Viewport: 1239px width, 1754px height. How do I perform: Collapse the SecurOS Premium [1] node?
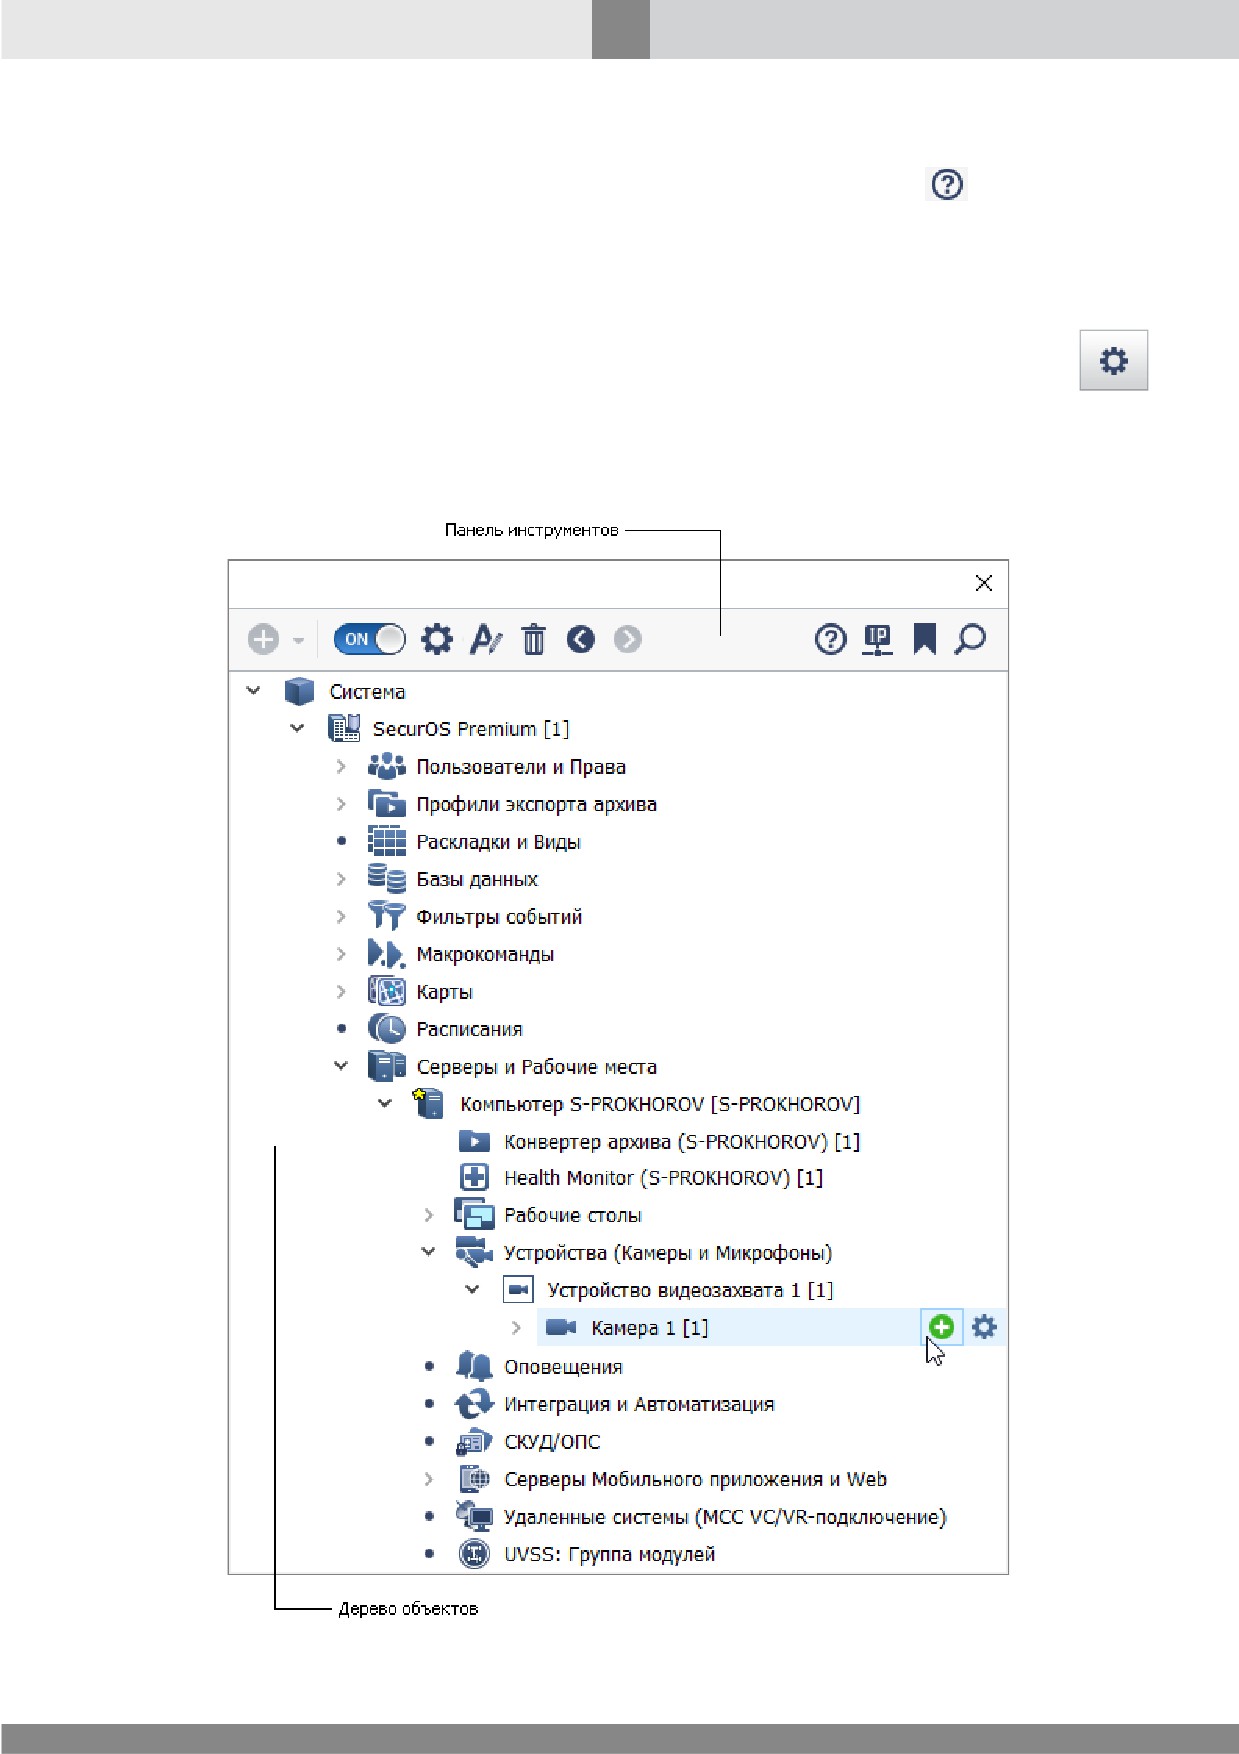pyautogui.click(x=298, y=728)
